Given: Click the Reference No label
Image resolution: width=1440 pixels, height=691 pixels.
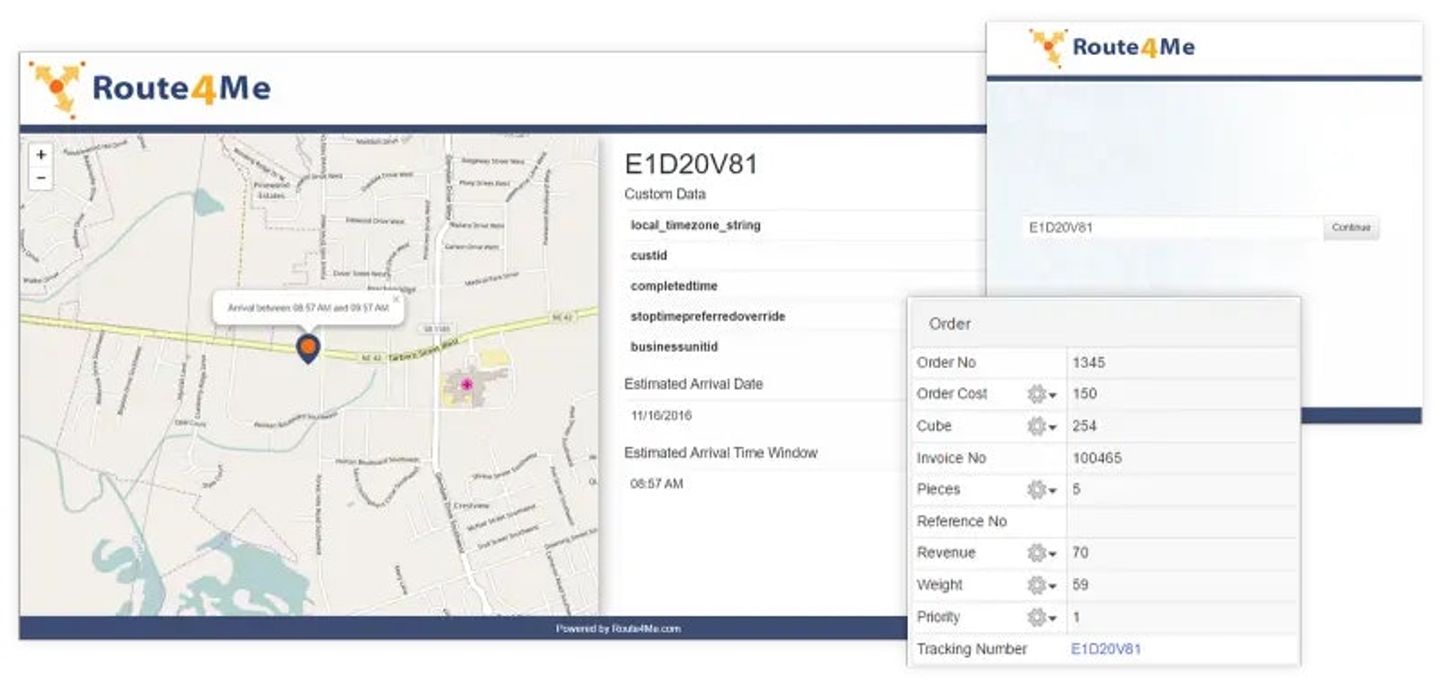Looking at the screenshot, I should (962, 521).
